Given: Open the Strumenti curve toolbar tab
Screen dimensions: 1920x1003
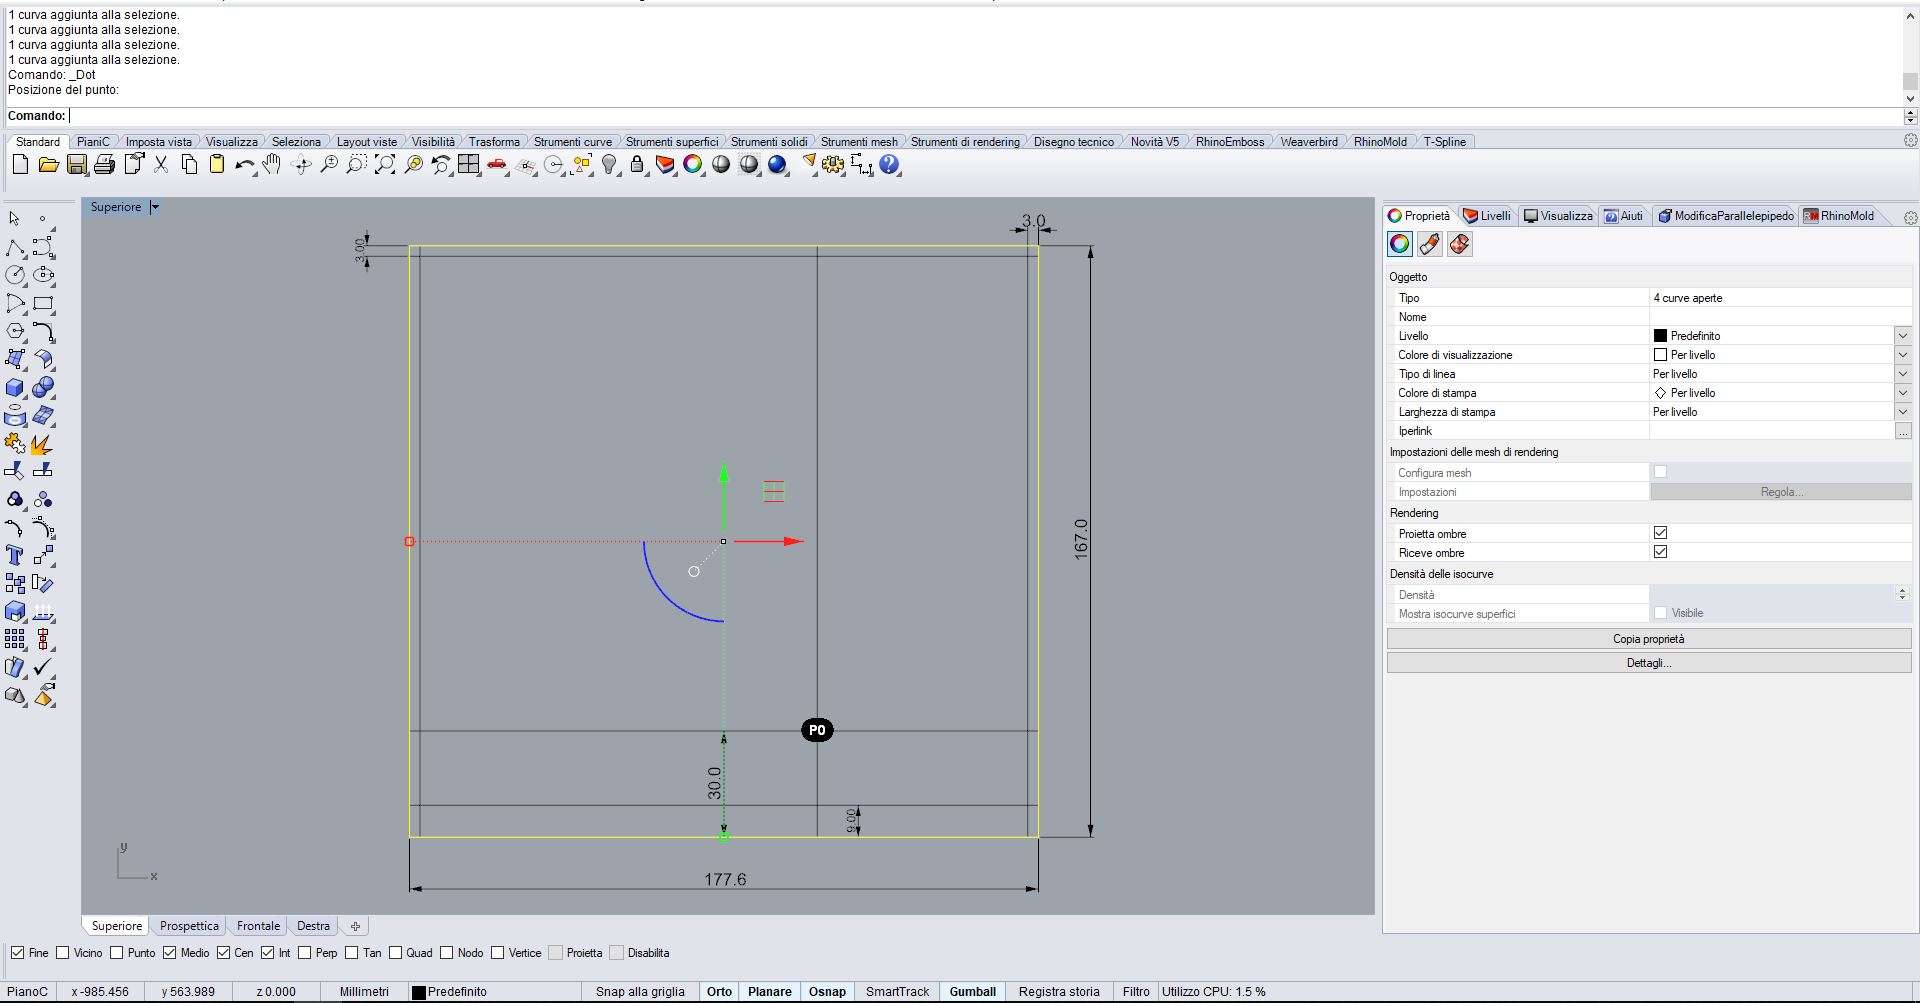Looking at the screenshot, I should (573, 142).
